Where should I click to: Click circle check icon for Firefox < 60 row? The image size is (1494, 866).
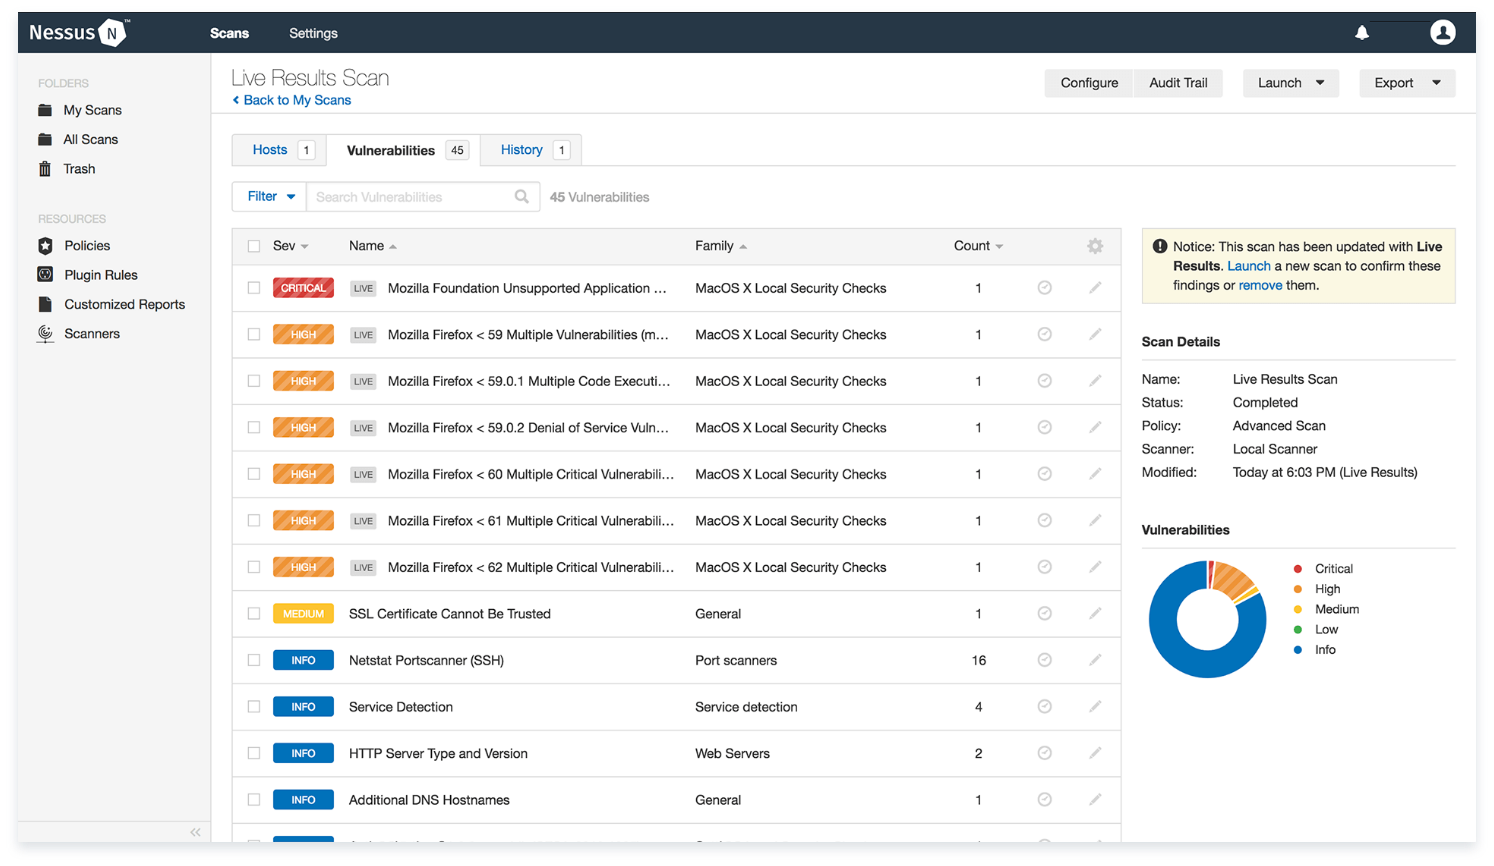[1044, 474]
